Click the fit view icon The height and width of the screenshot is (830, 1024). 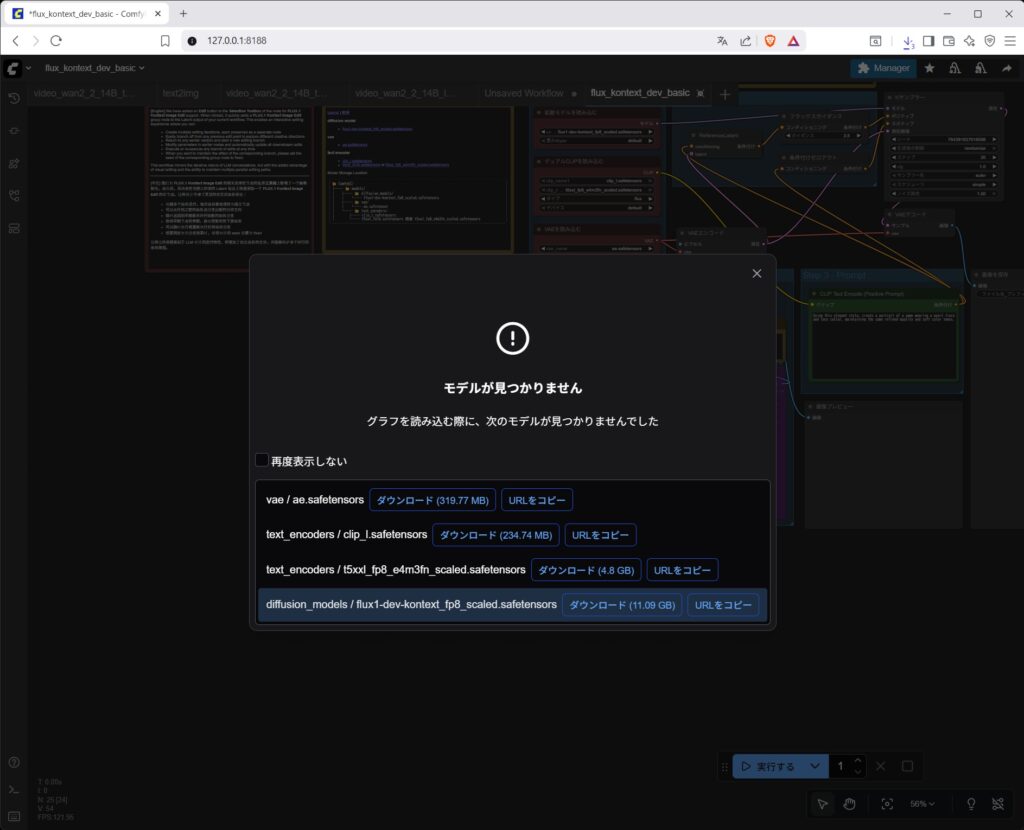pos(887,803)
